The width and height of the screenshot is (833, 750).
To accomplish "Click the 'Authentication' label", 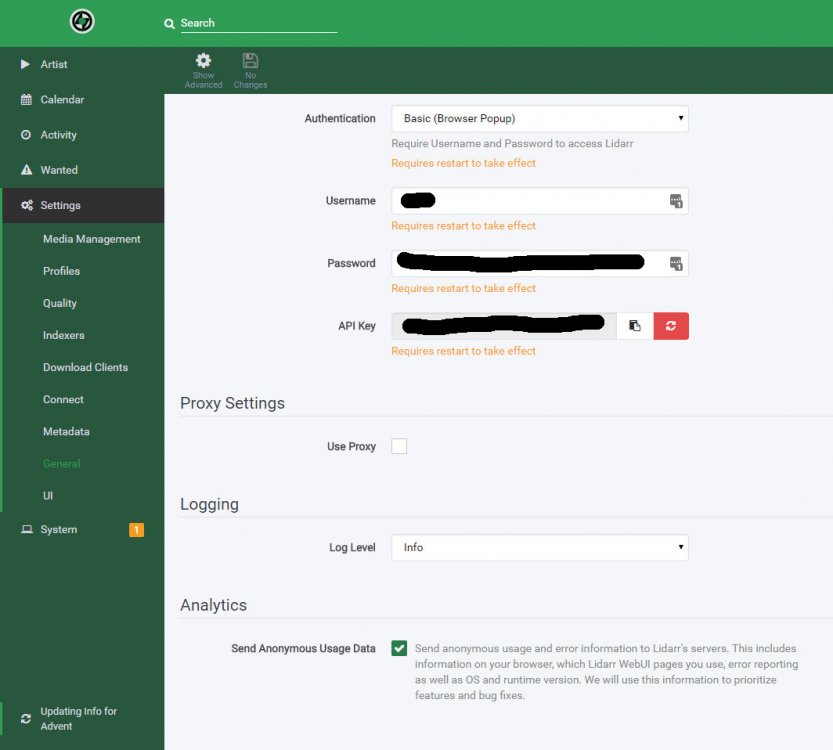I will point(340,118).
